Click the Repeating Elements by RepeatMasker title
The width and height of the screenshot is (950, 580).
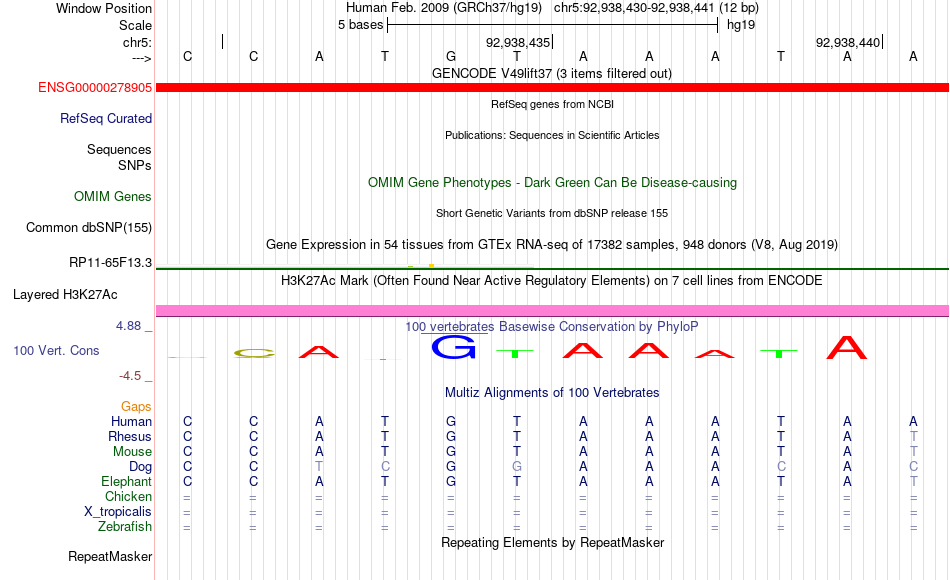[x=552, y=542]
